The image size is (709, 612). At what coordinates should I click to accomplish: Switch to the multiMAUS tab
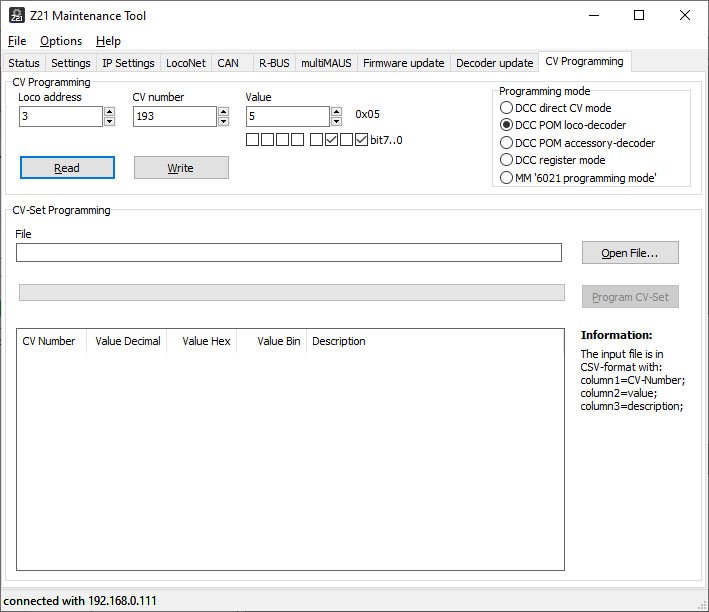(326, 63)
